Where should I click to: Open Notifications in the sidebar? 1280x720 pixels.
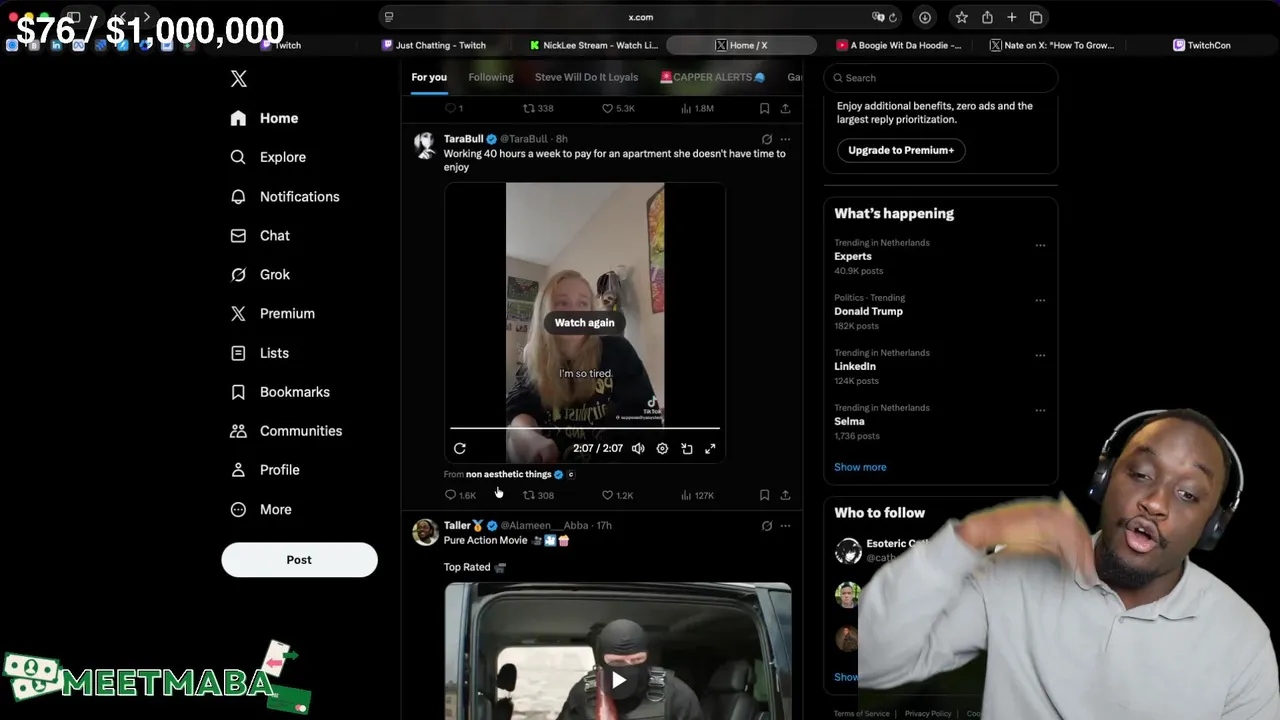pos(285,197)
